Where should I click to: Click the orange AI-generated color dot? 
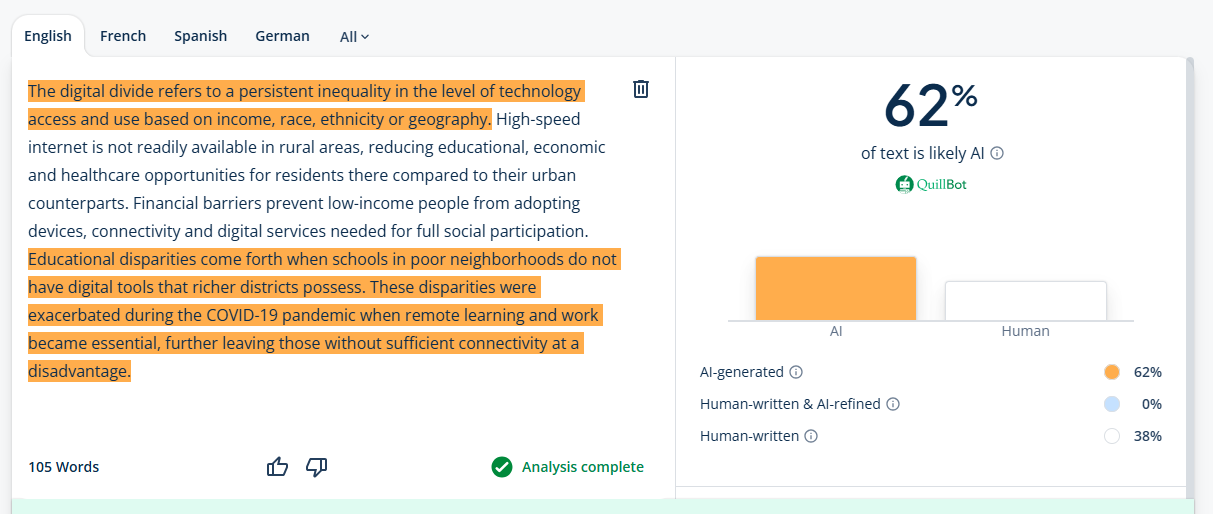click(1112, 372)
